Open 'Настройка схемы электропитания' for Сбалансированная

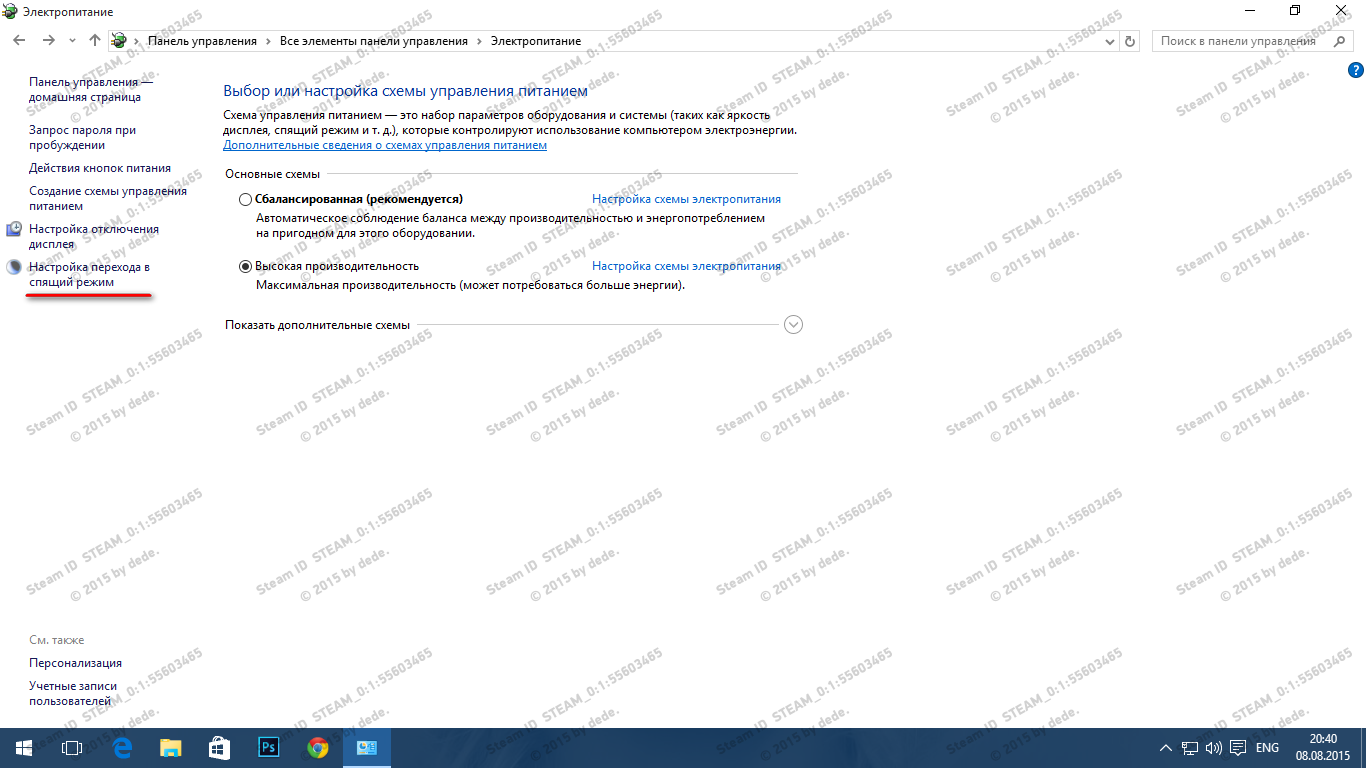tap(686, 199)
